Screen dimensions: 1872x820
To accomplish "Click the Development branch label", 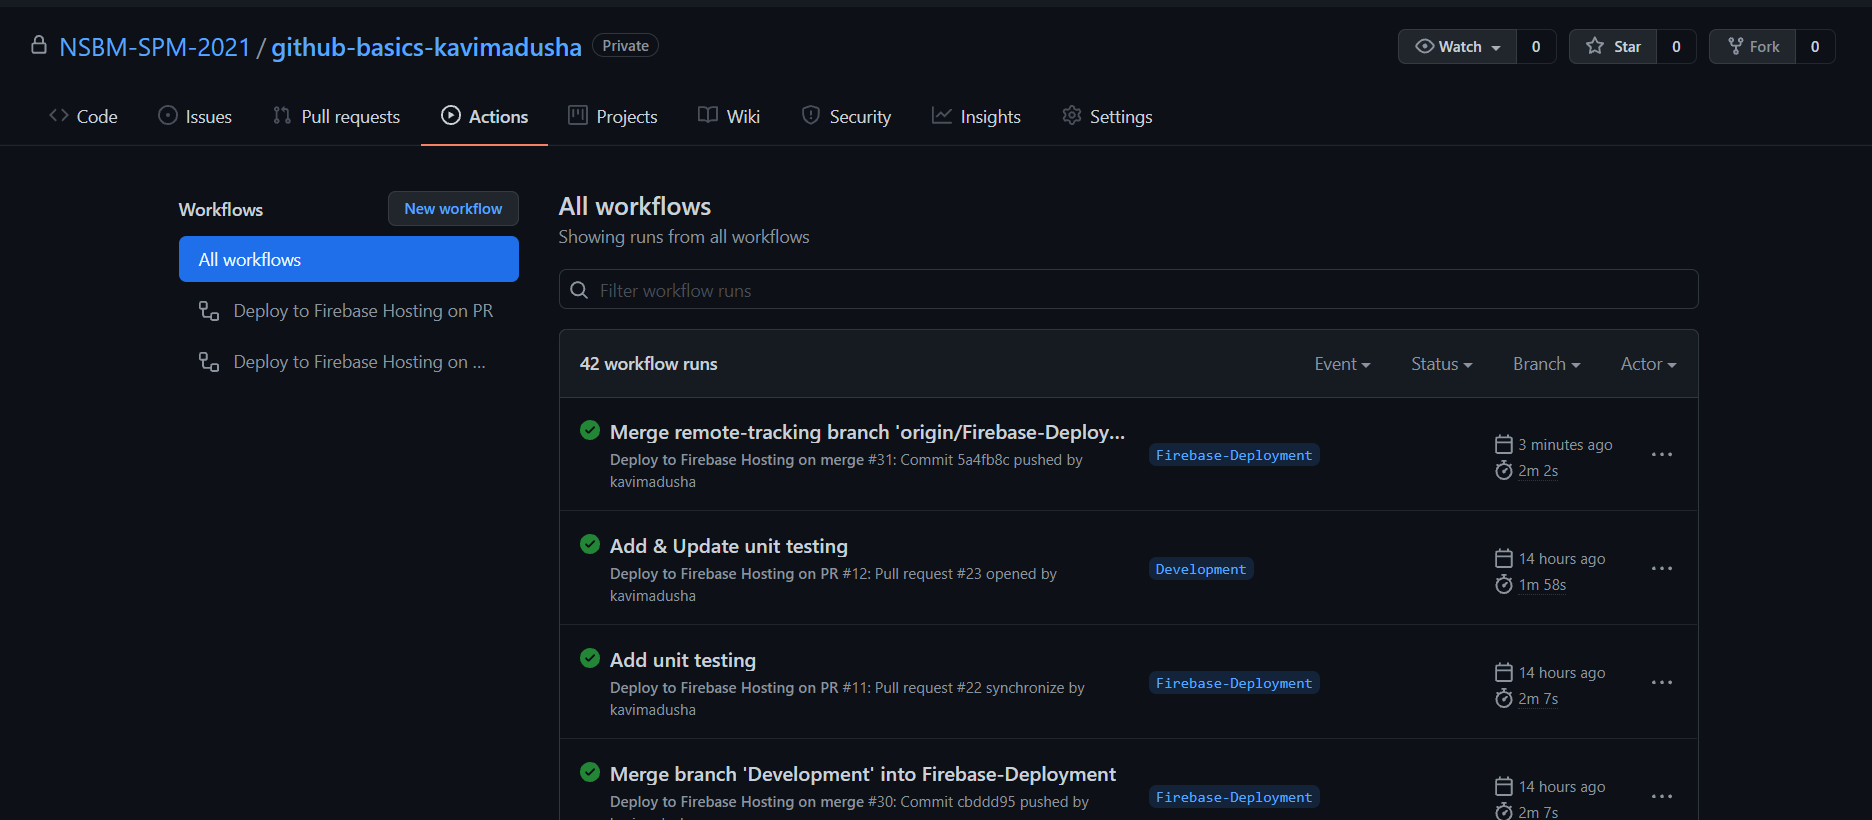I will coord(1201,569).
